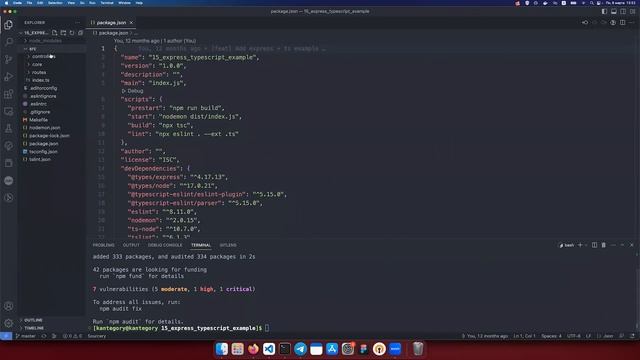Split the terminal panel
The height and width of the screenshot is (360, 640).
point(594,245)
